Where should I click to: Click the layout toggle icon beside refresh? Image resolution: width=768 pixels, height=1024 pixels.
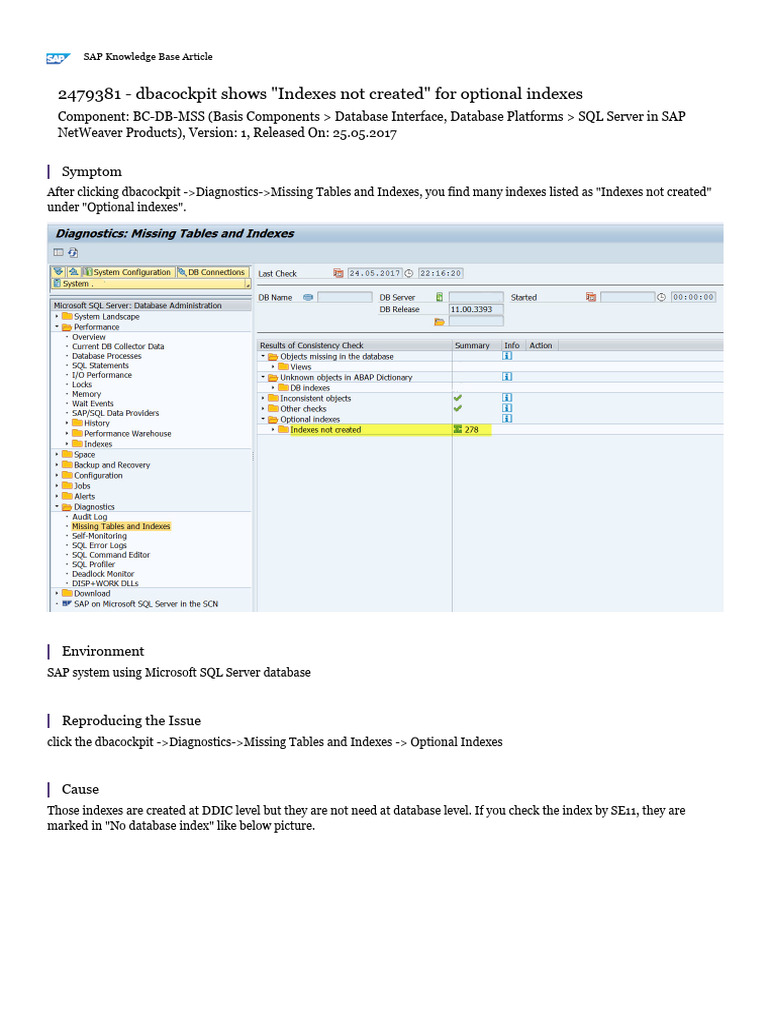58,253
